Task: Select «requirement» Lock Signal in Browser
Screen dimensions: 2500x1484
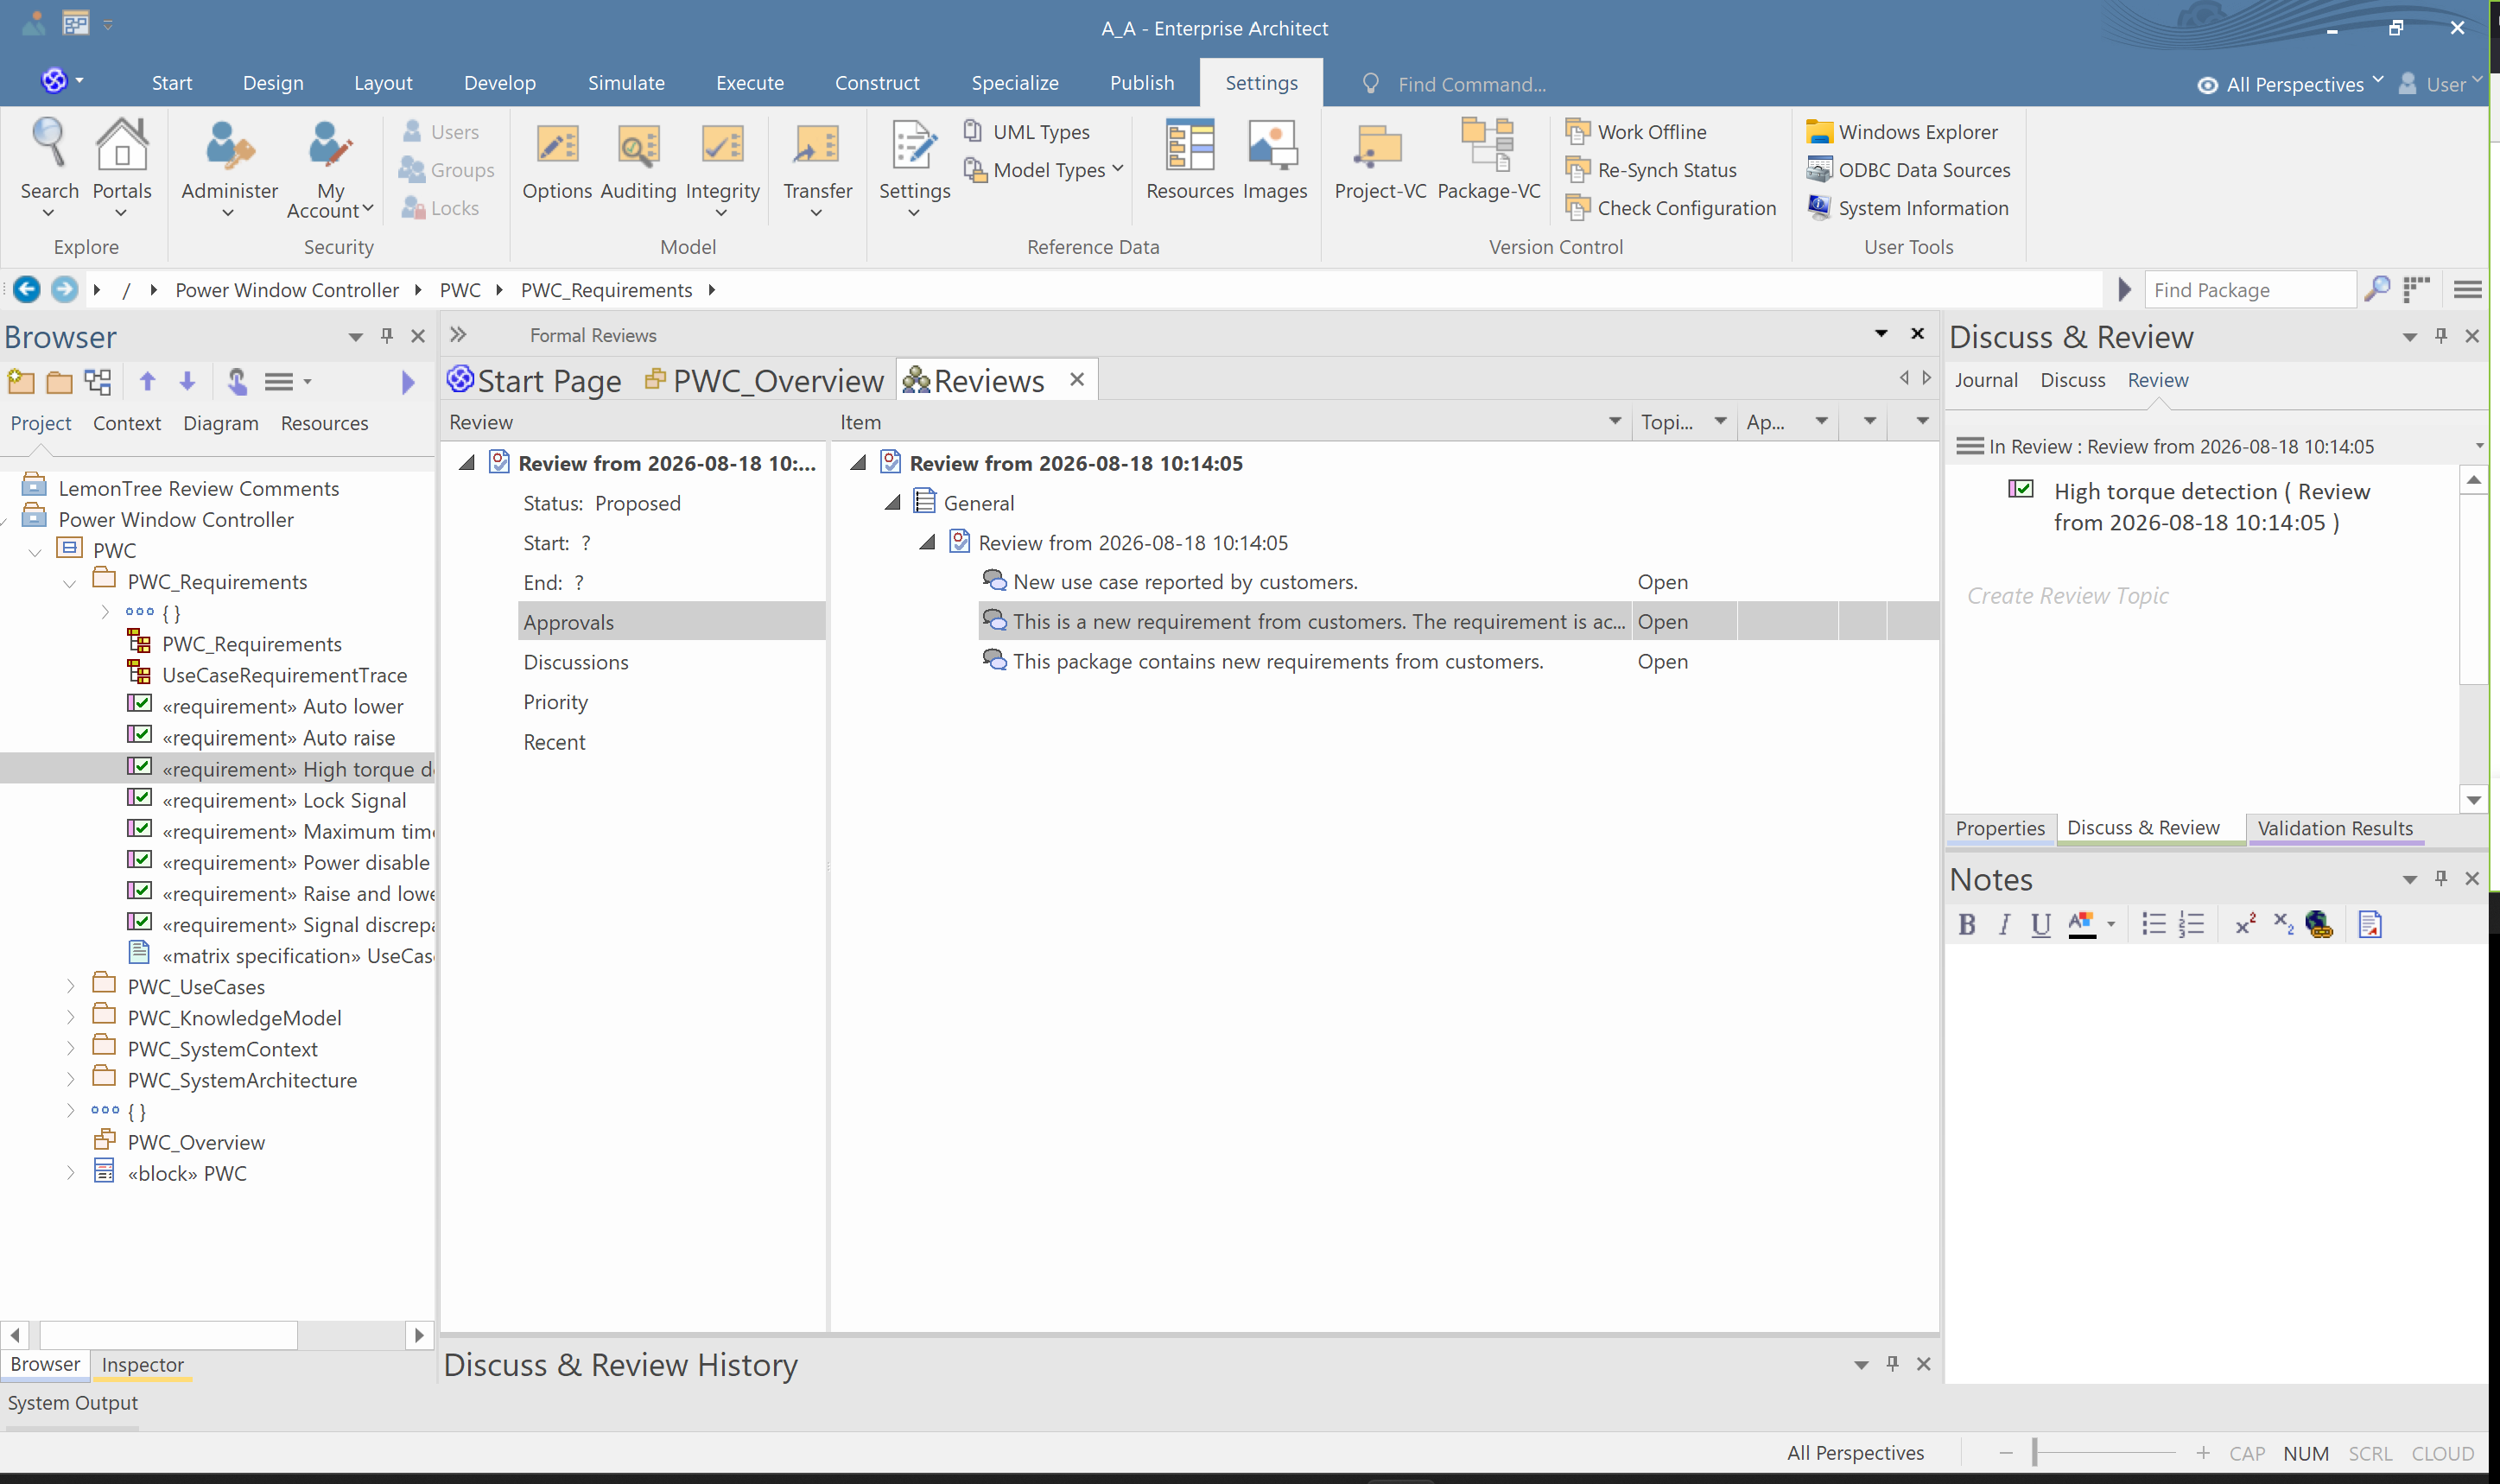Action: coord(283,800)
